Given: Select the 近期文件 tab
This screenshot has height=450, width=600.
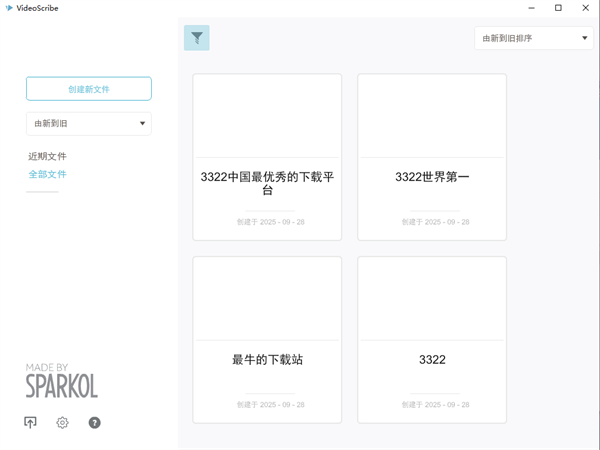Looking at the screenshot, I should coord(47,156).
